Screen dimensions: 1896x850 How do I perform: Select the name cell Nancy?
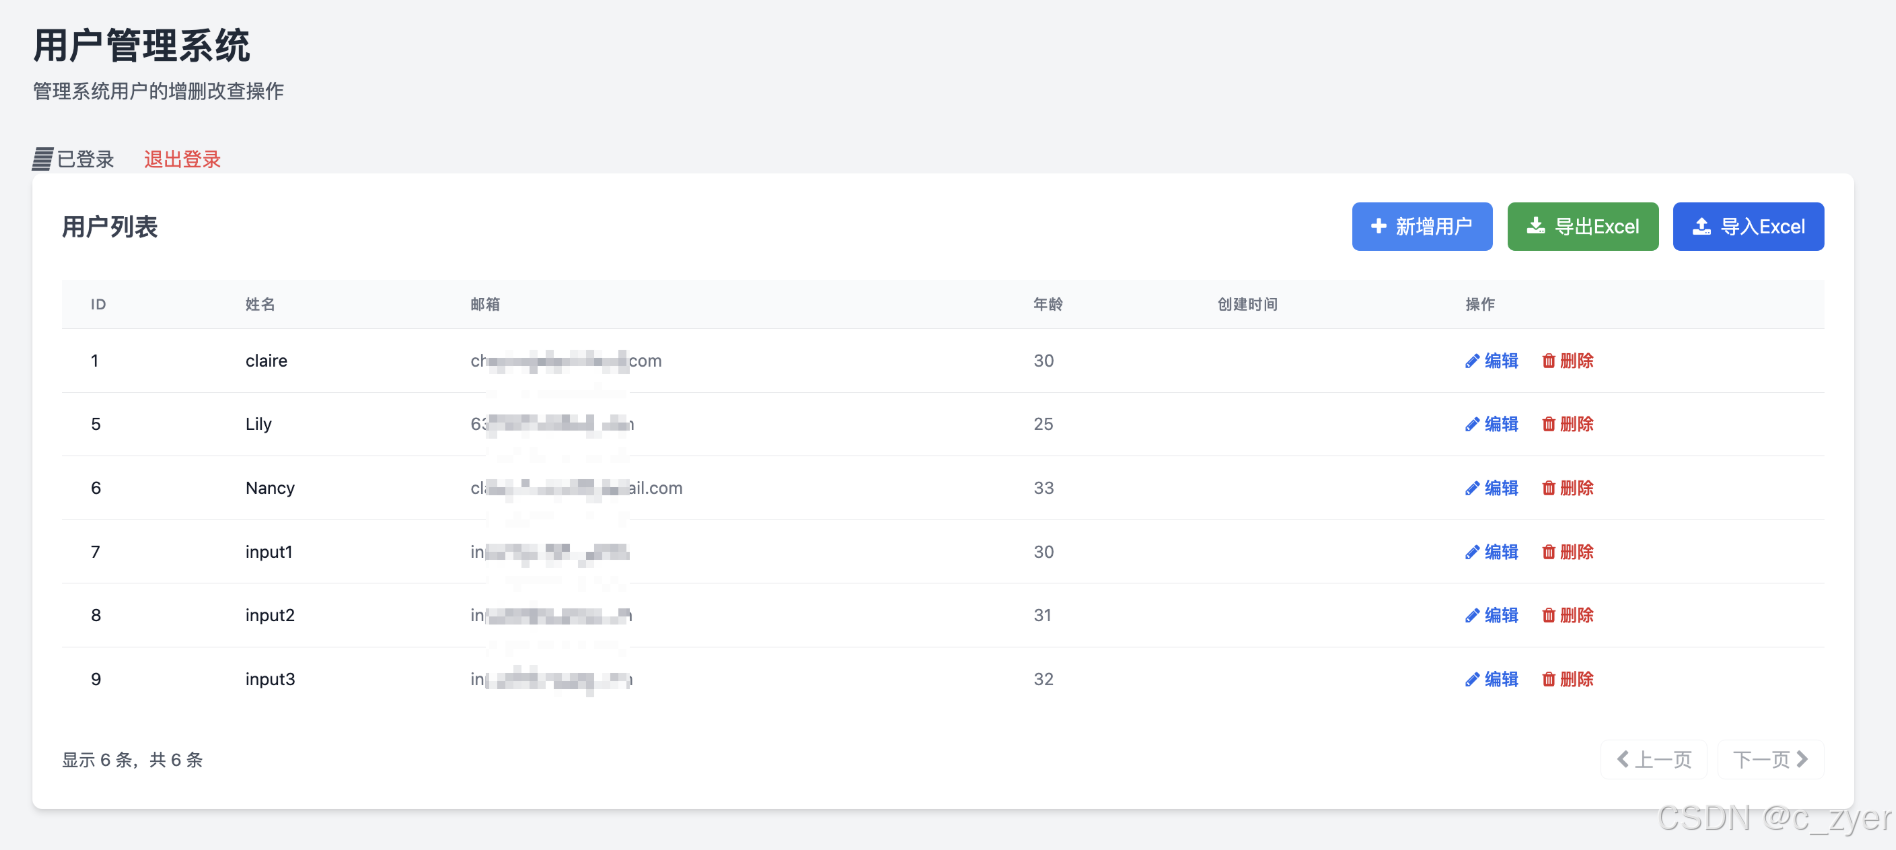pos(270,488)
